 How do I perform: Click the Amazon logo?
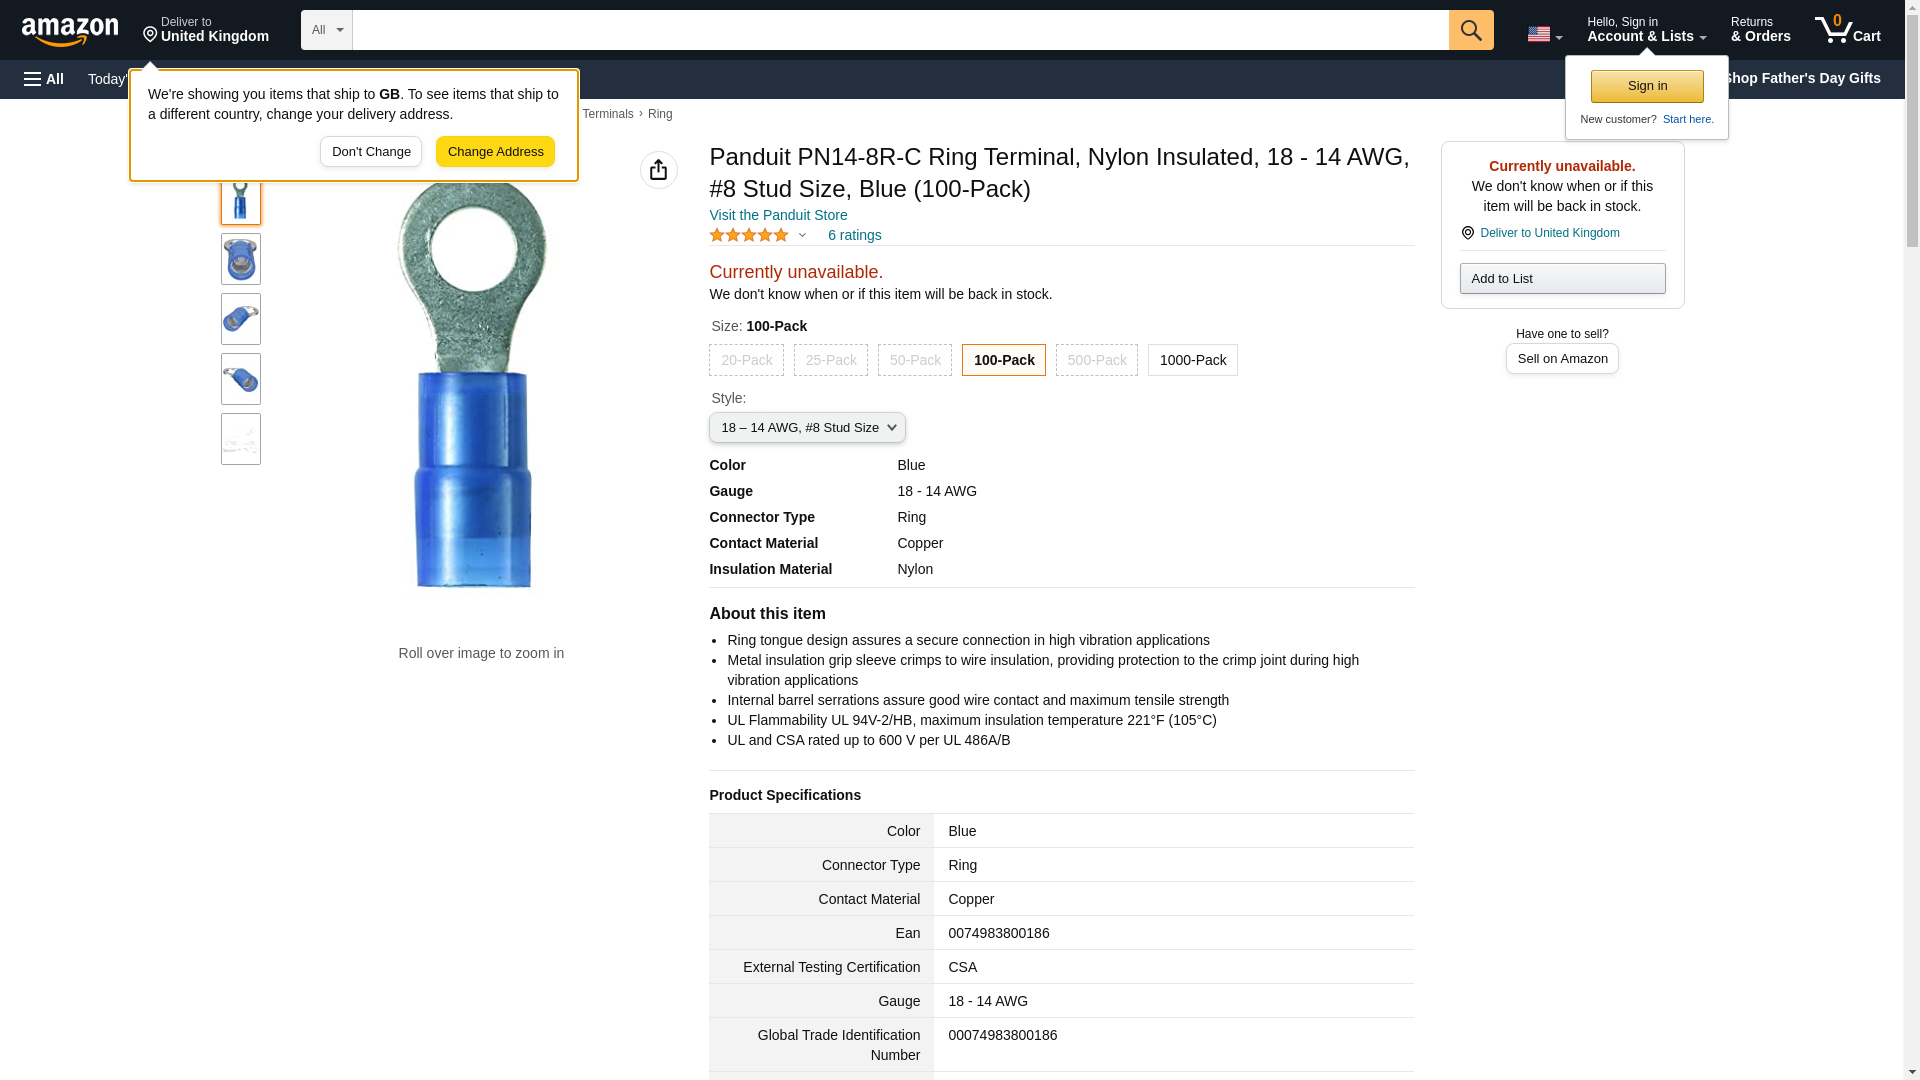(70, 31)
